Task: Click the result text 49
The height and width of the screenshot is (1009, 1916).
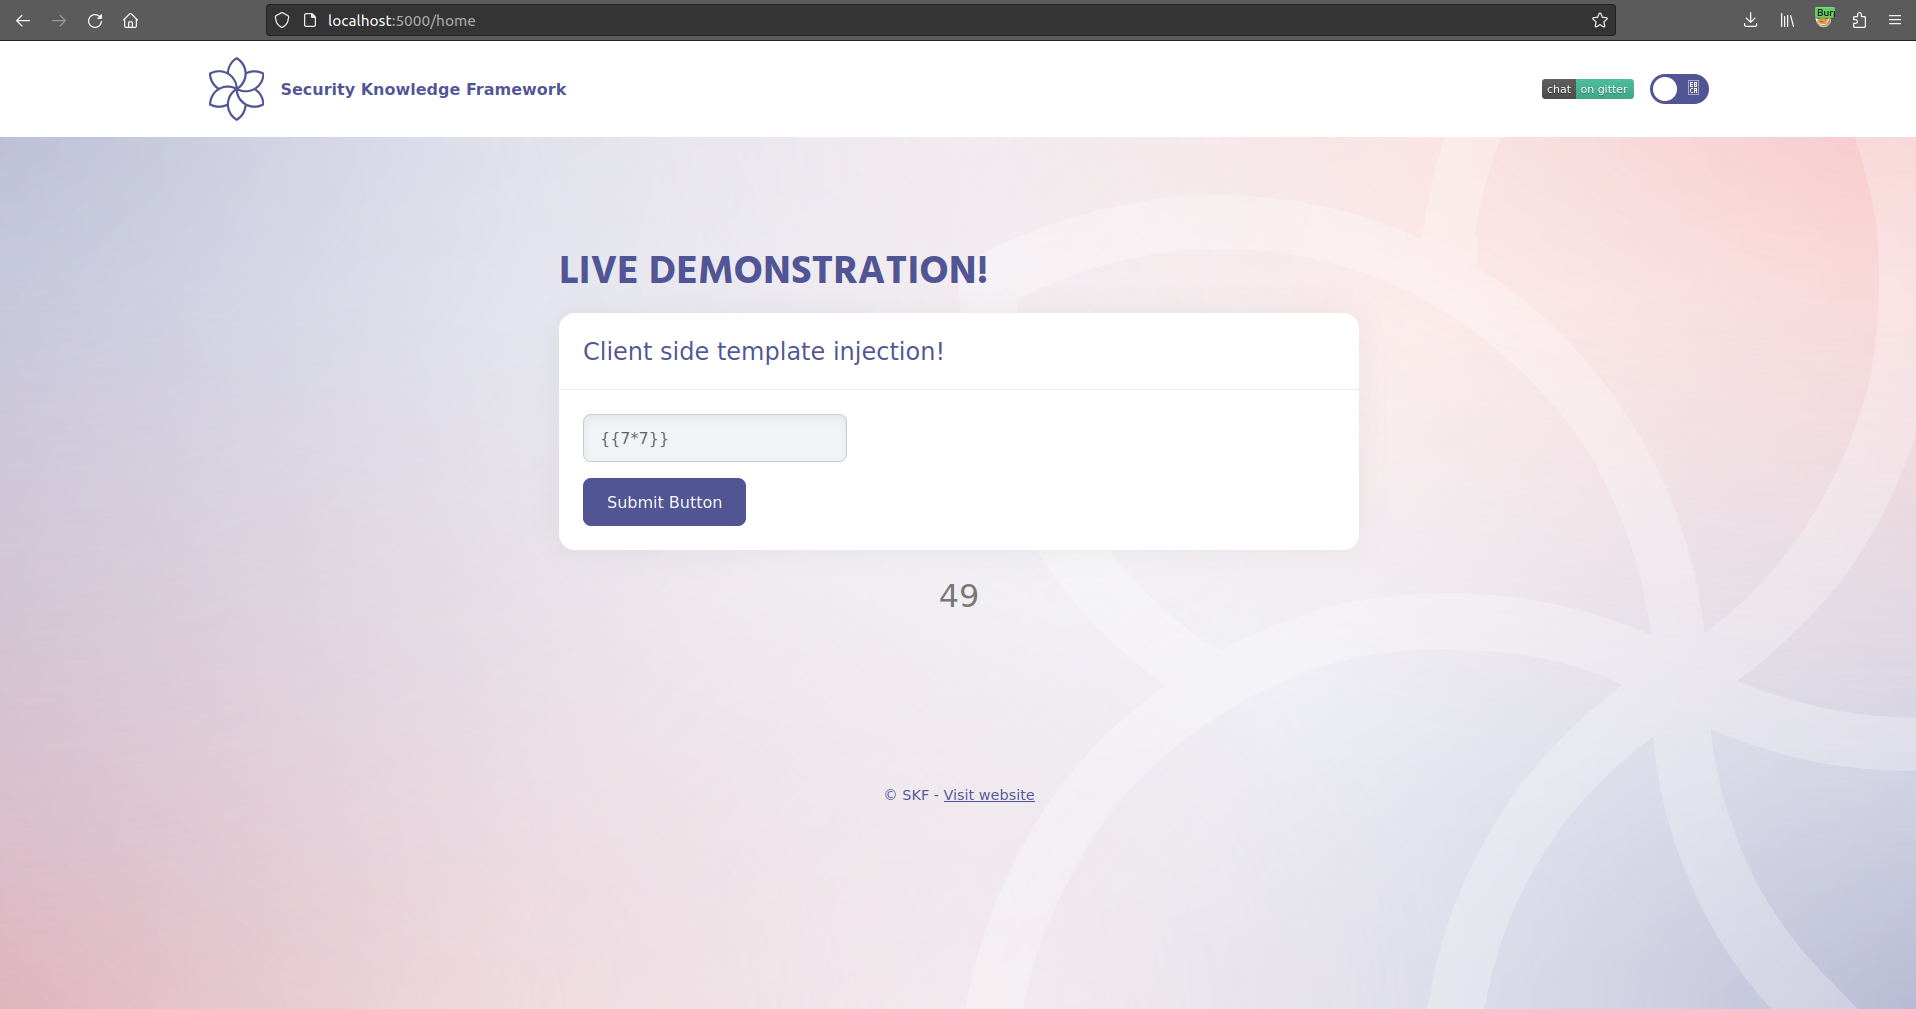Action: coord(959,596)
